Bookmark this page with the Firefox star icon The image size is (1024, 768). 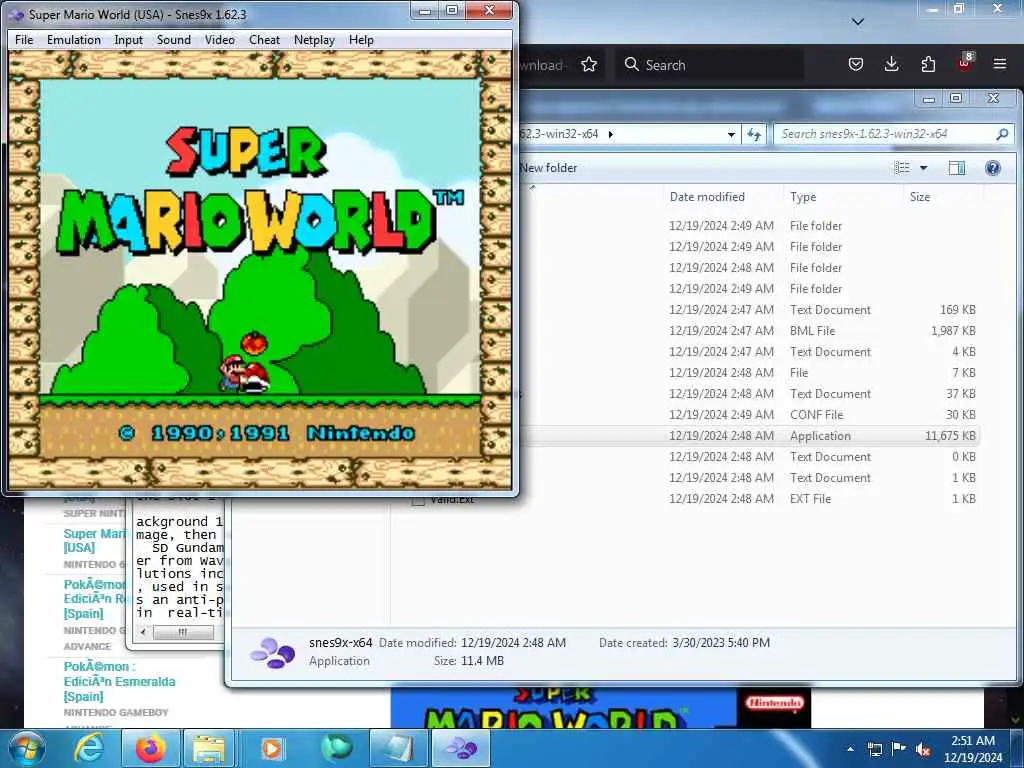tap(589, 65)
